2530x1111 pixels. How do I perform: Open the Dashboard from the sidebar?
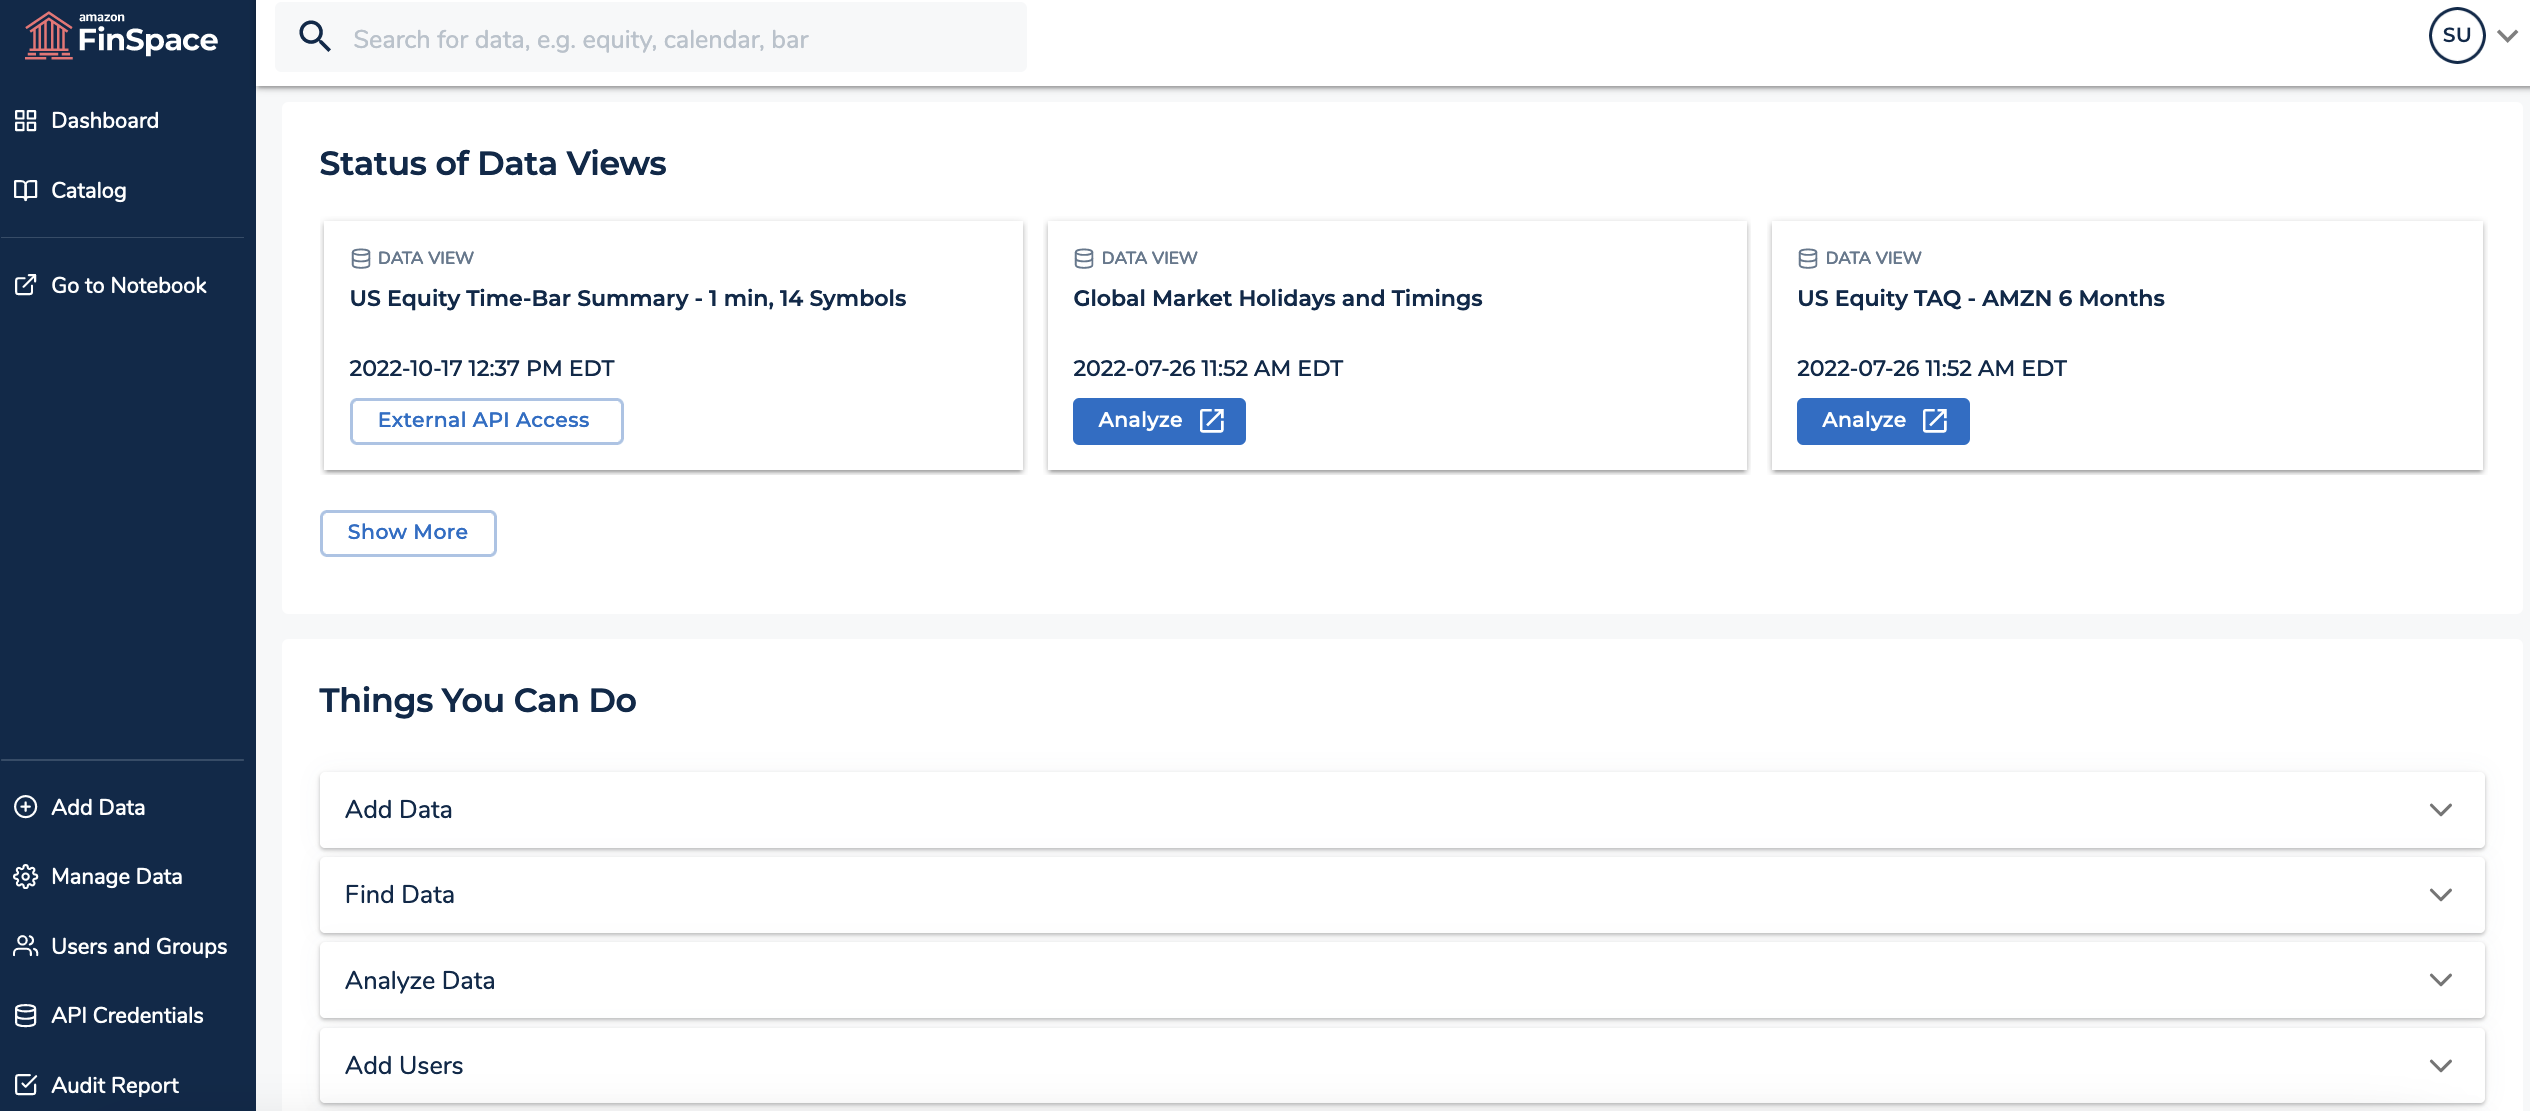click(x=104, y=120)
